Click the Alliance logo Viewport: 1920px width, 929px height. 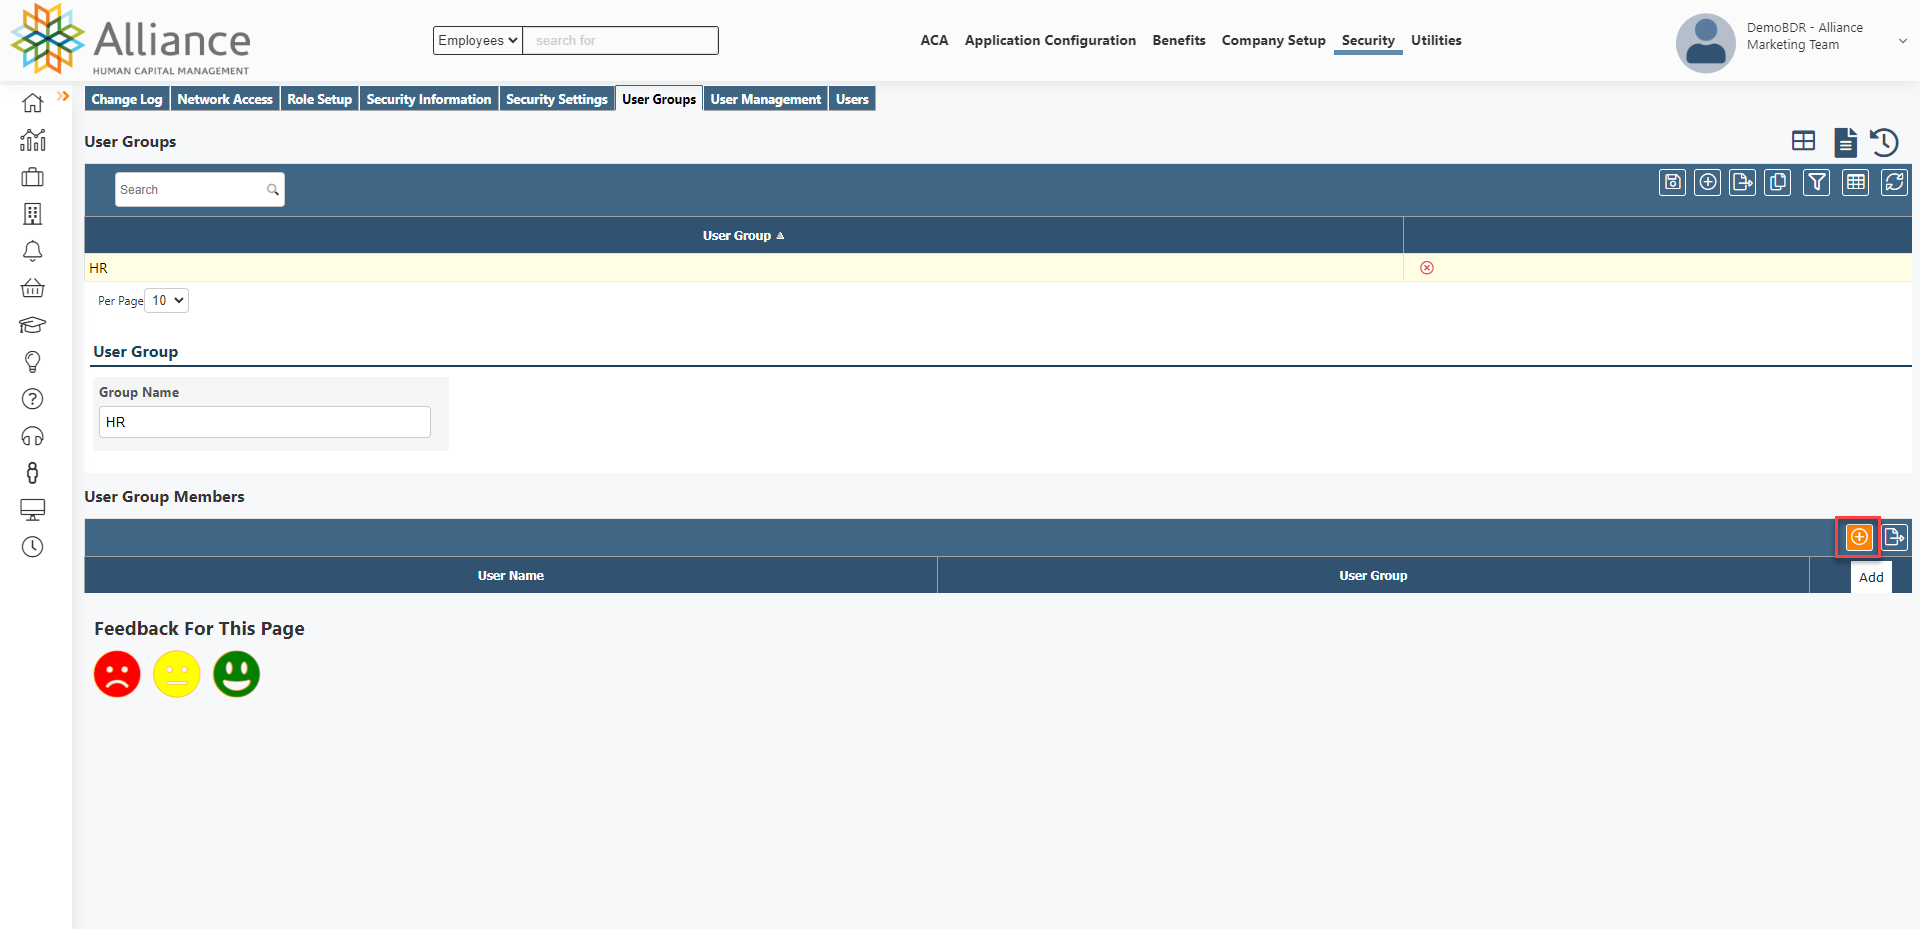point(131,40)
